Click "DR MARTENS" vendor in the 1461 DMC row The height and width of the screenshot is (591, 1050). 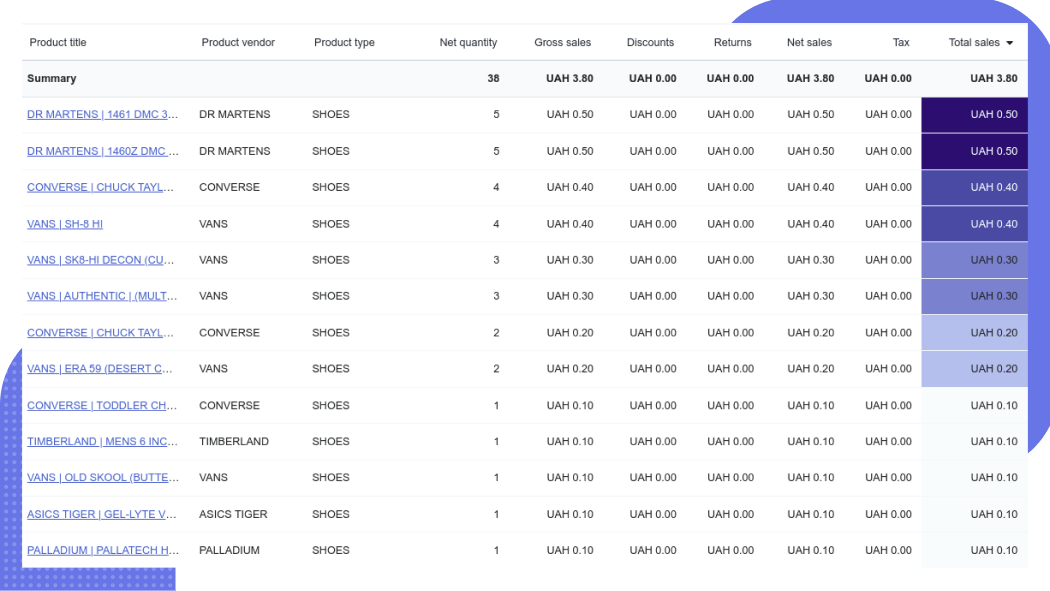tap(234, 114)
